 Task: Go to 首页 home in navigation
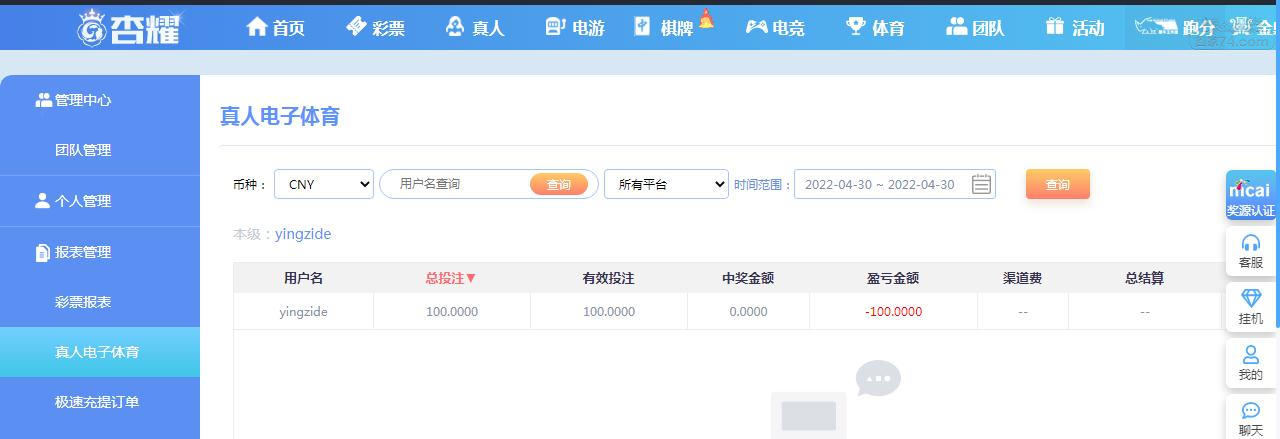point(275,27)
